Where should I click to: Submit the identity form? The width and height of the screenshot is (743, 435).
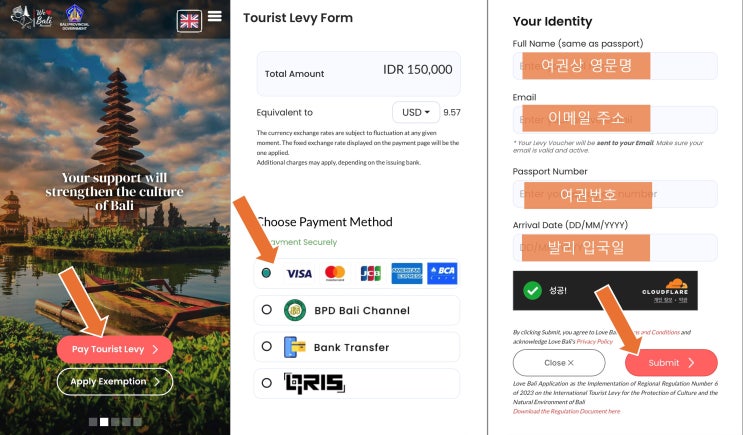point(671,363)
